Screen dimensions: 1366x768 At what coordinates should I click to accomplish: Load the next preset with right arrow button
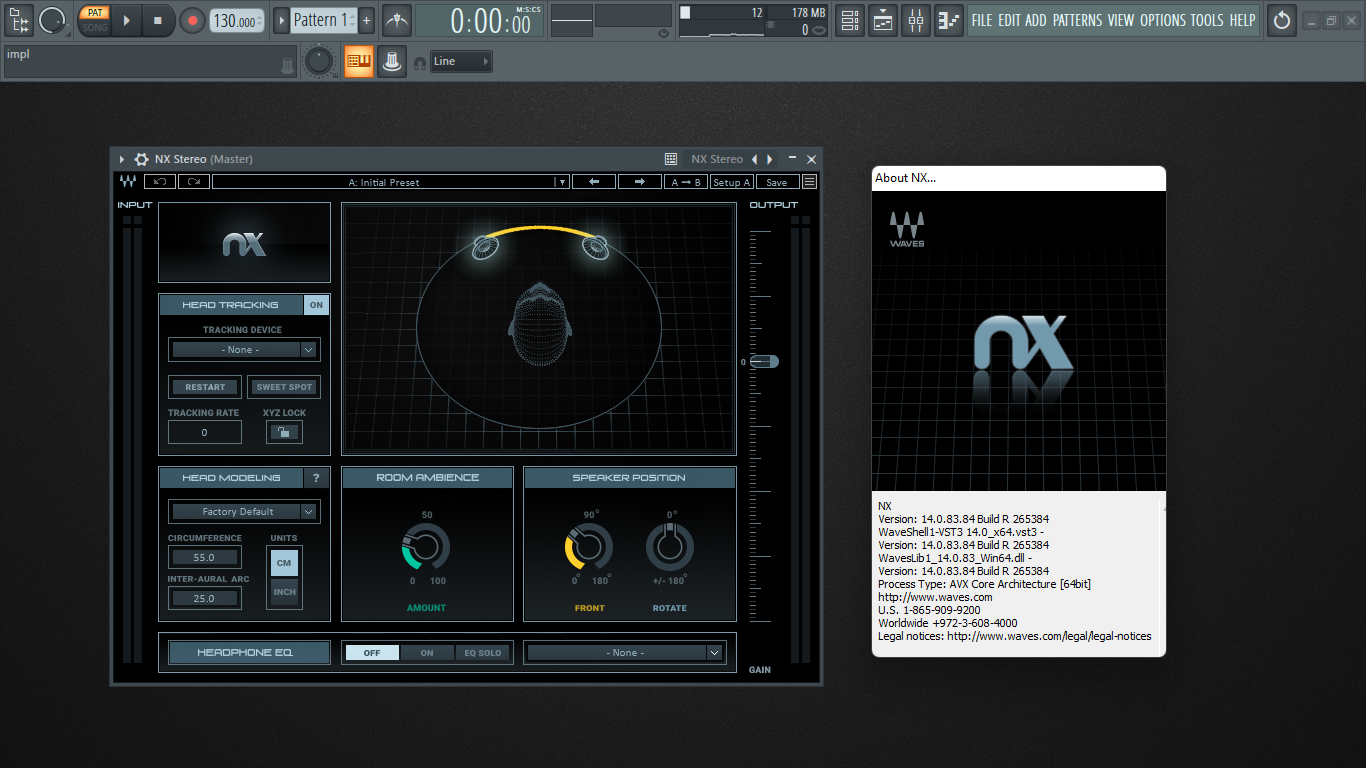click(x=640, y=182)
